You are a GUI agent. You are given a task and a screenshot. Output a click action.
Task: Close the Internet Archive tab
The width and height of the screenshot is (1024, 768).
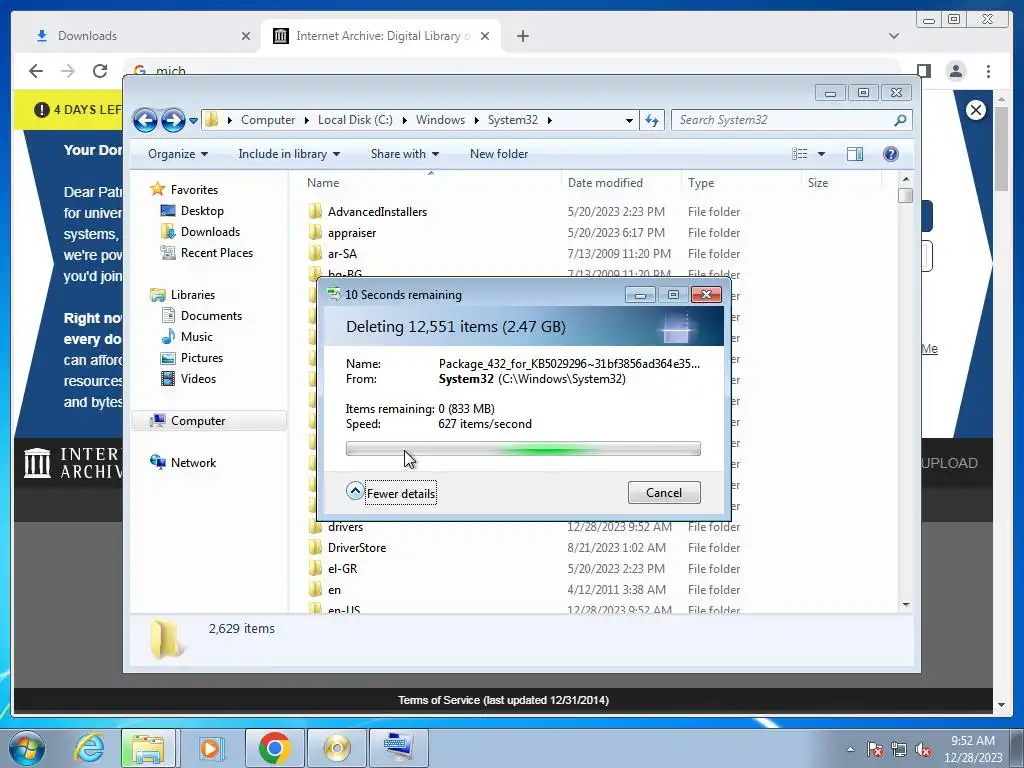pyautogui.click(x=485, y=36)
